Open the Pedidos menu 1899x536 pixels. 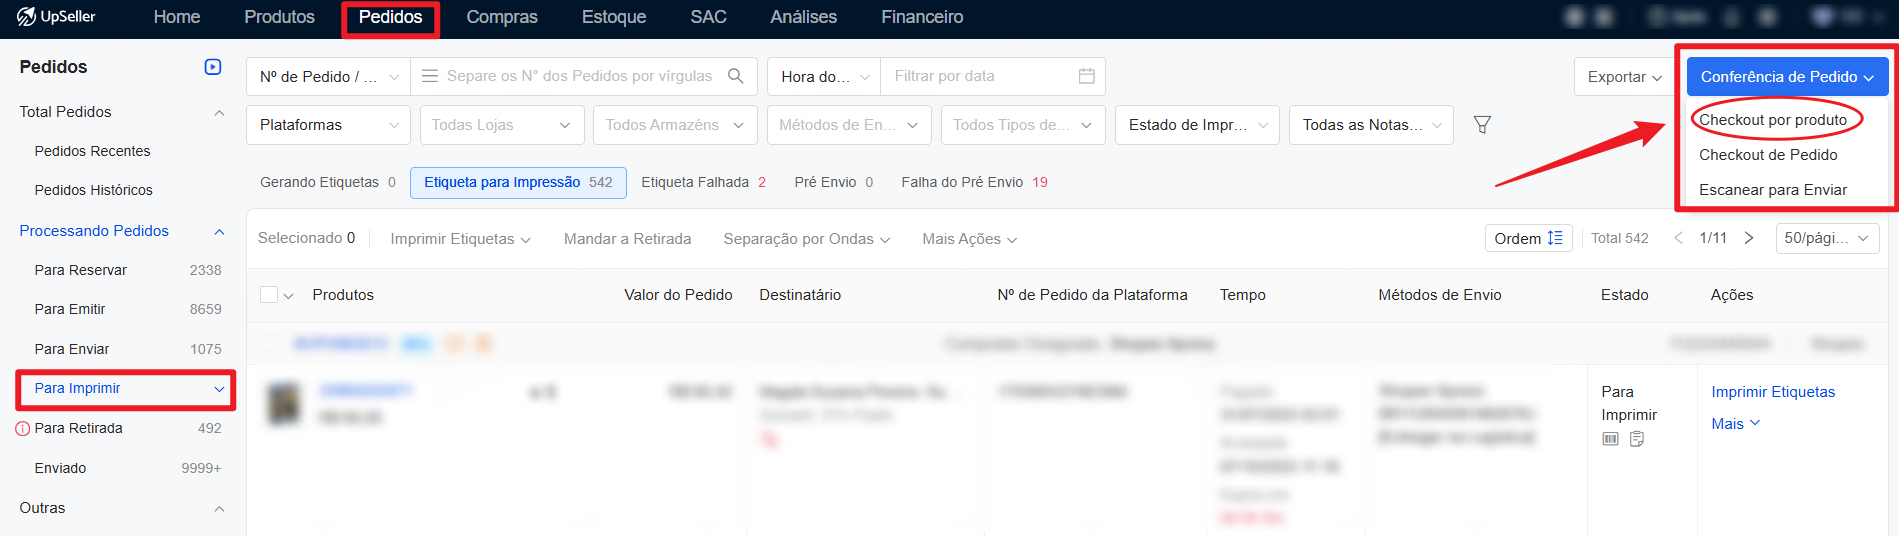[x=390, y=17]
